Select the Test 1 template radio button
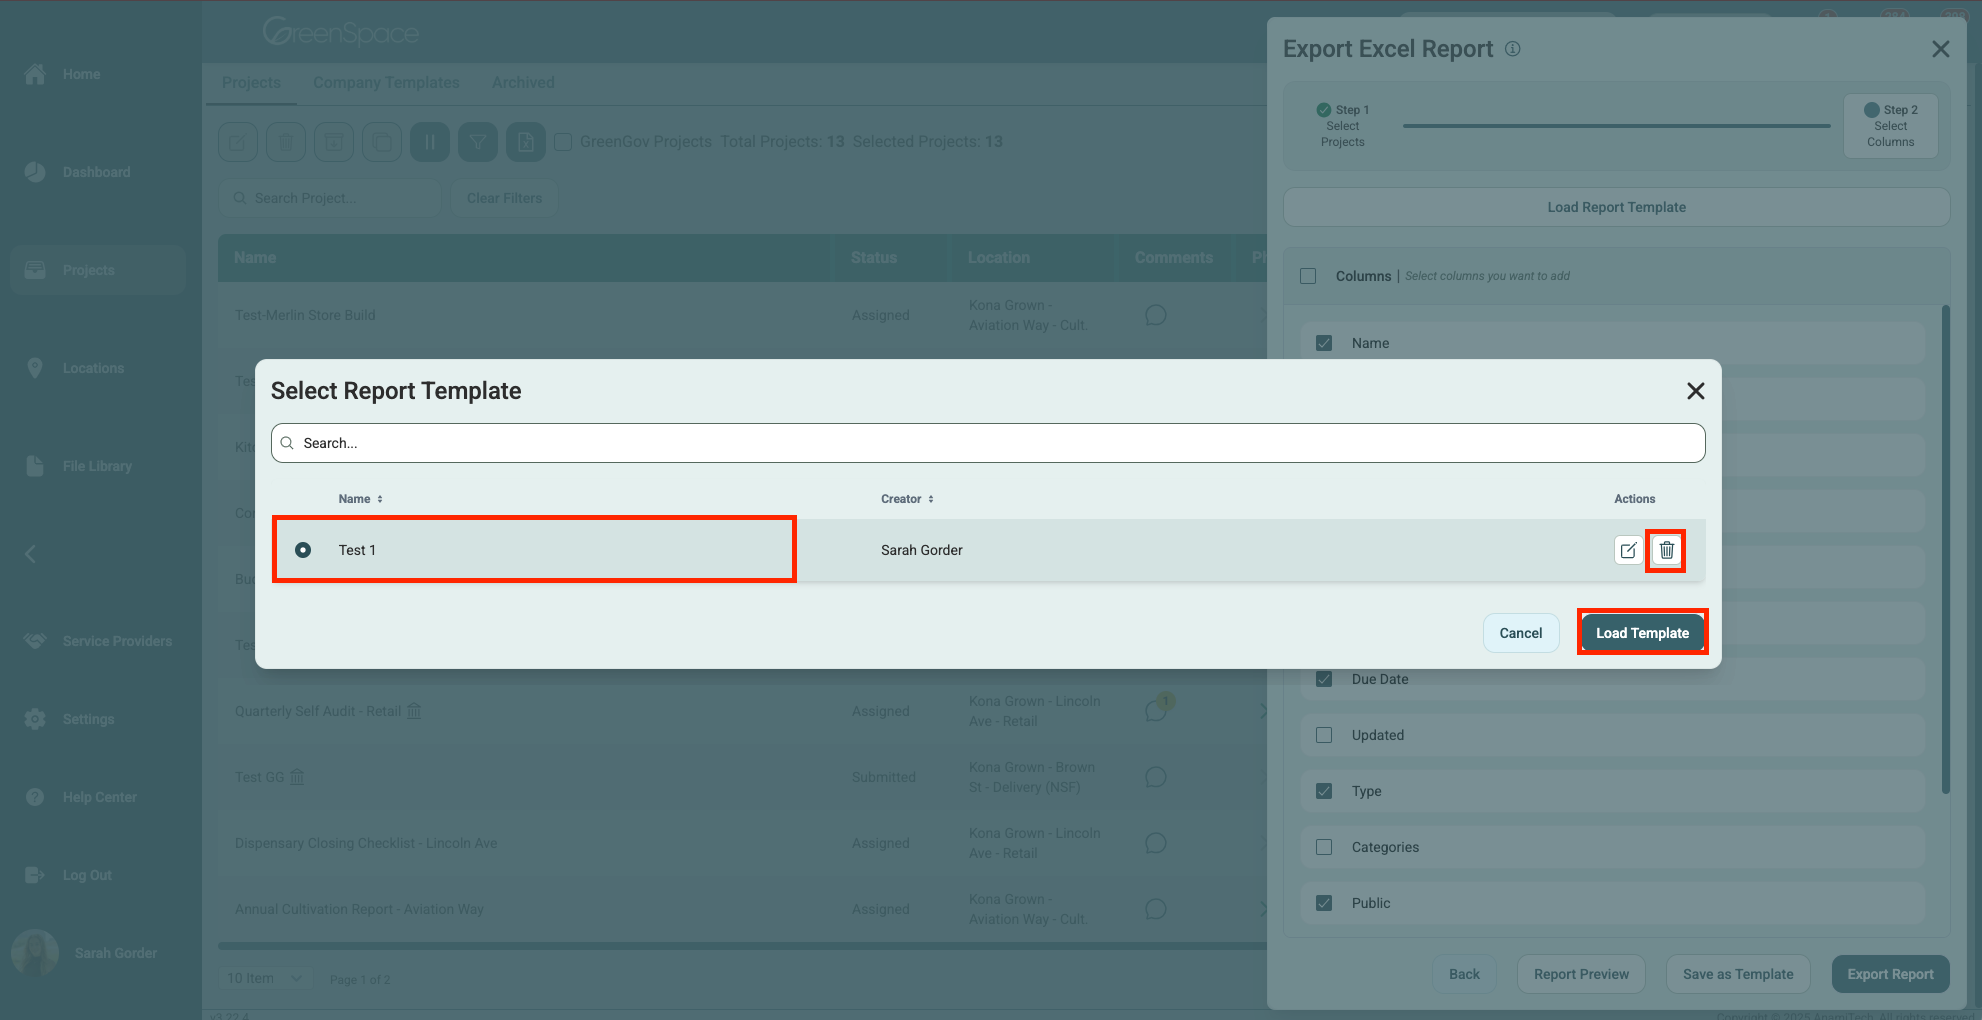The height and width of the screenshot is (1020, 1982). coord(303,550)
